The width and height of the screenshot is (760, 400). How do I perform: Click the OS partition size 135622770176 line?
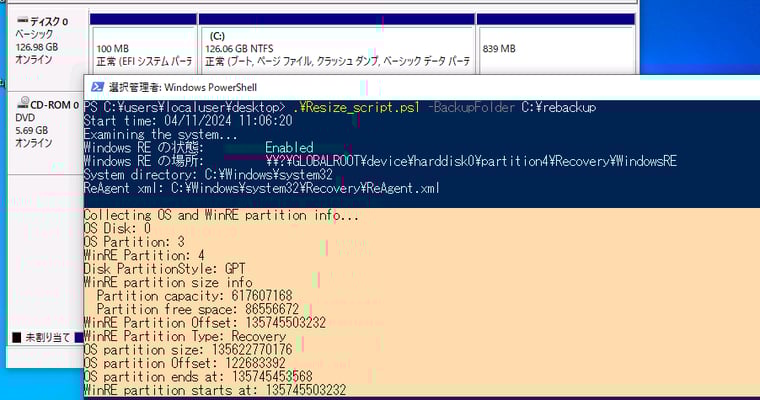tap(188, 350)
